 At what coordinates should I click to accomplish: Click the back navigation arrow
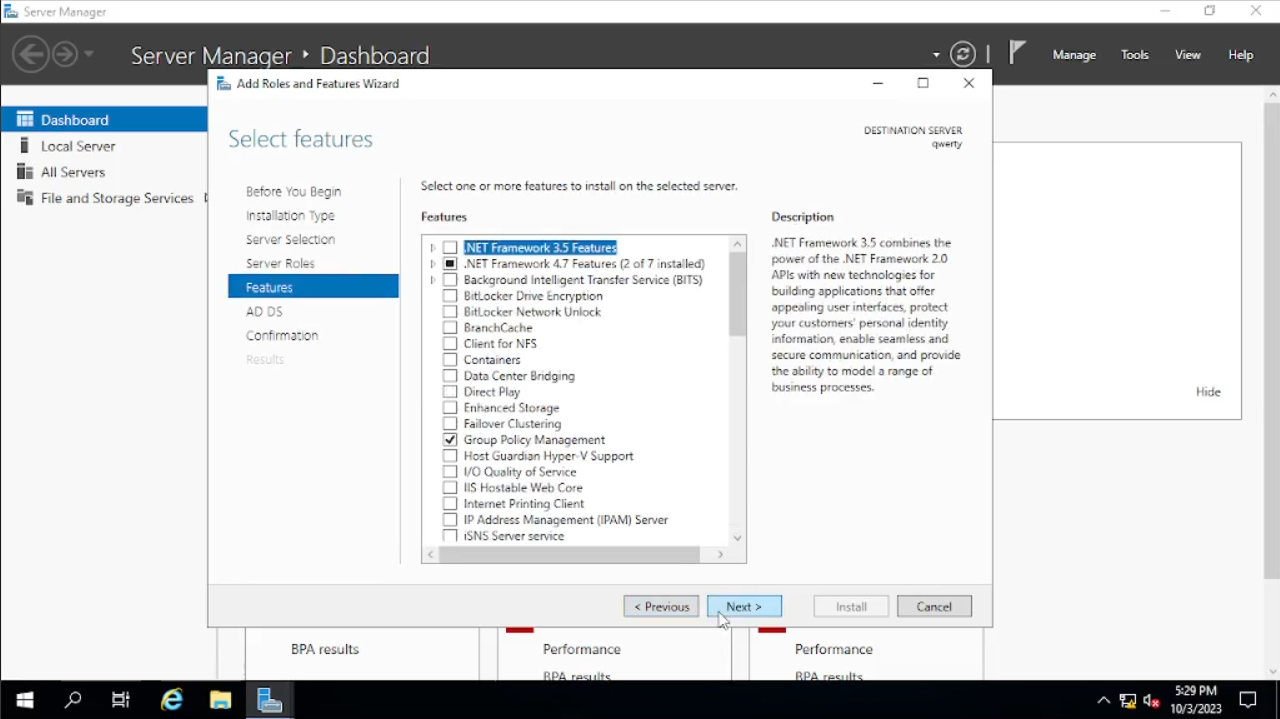(31, 54)
